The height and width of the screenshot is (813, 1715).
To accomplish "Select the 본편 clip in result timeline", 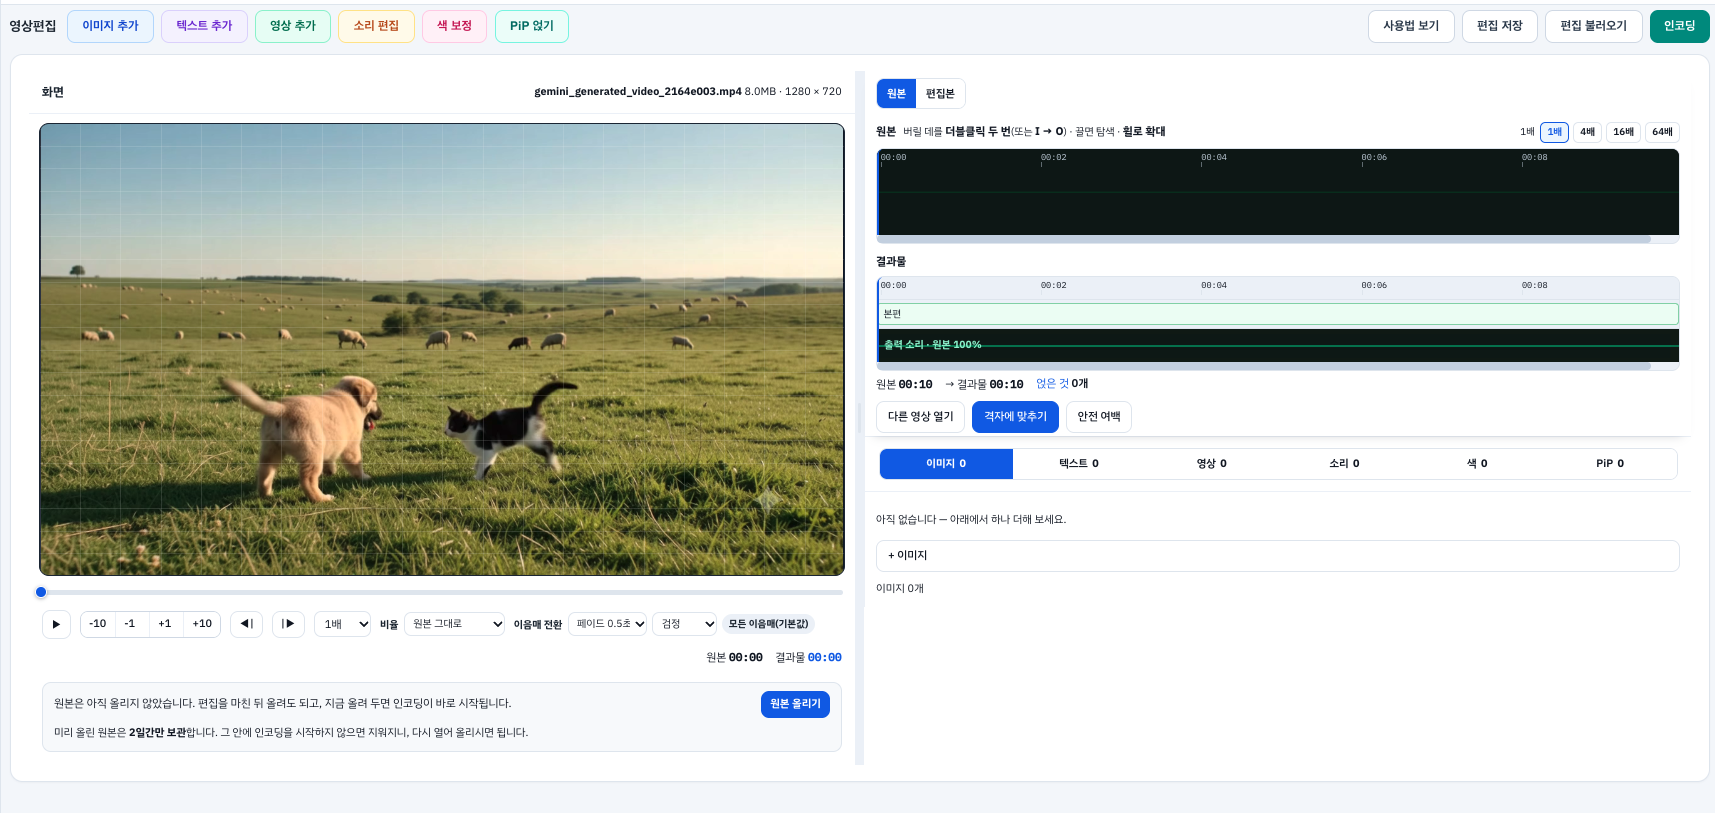I will pos(1278,314).
